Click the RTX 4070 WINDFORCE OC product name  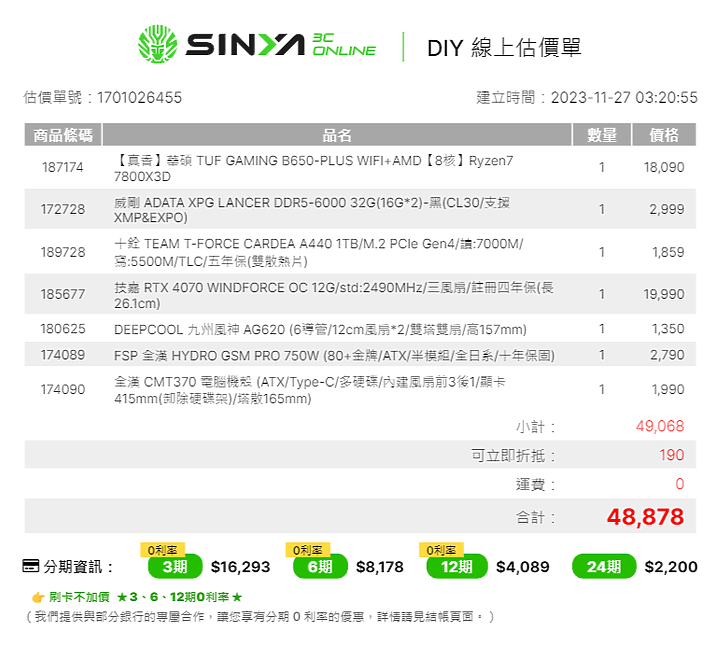(x=334, y=295)
